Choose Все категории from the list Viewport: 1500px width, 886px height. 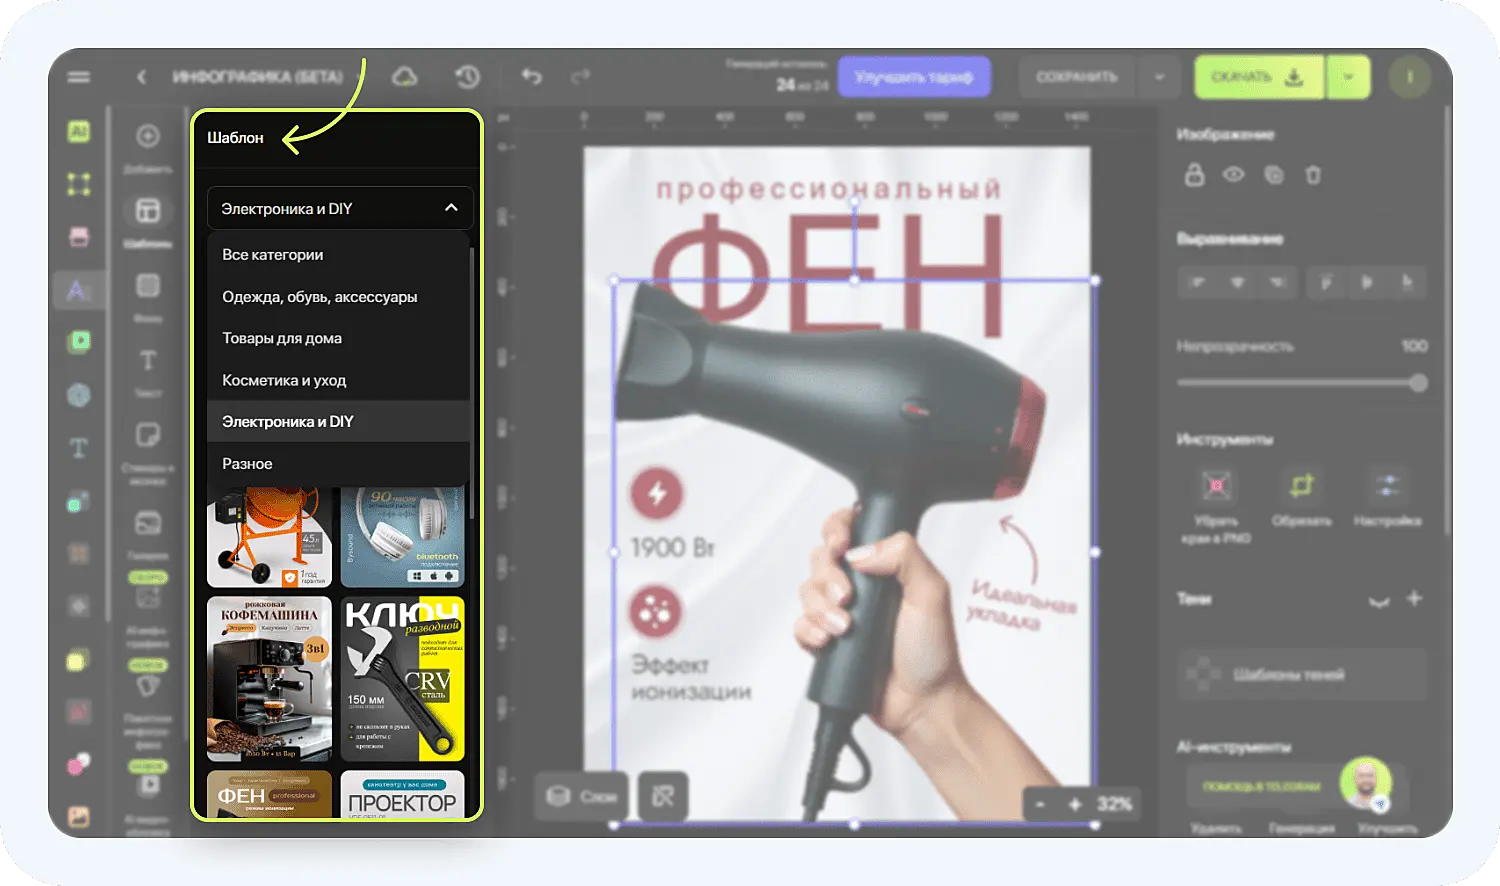338,255
